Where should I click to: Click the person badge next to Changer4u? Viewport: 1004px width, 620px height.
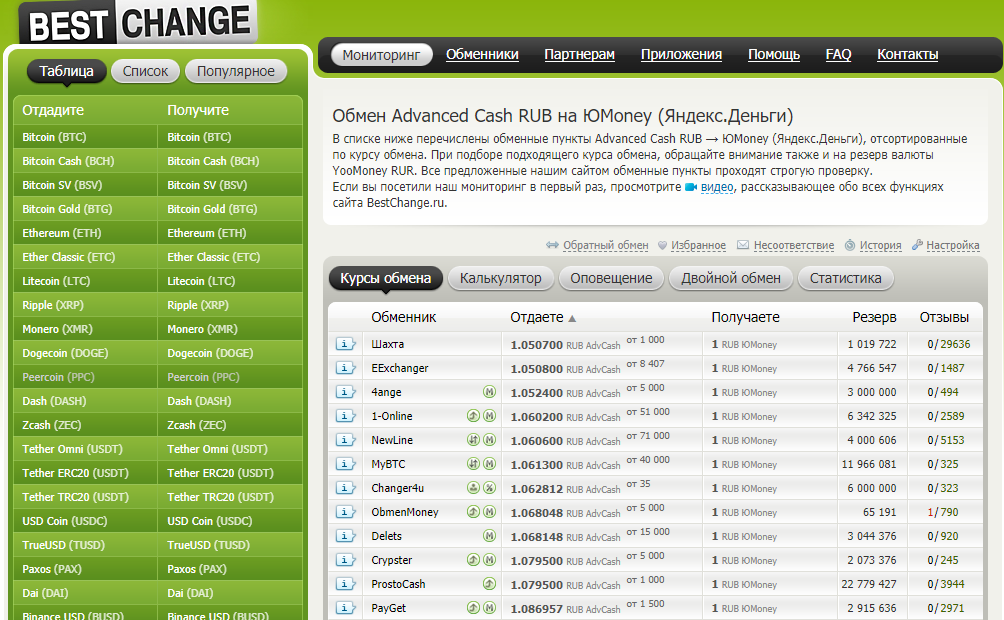pyautogui.click(x=473, y=488)
